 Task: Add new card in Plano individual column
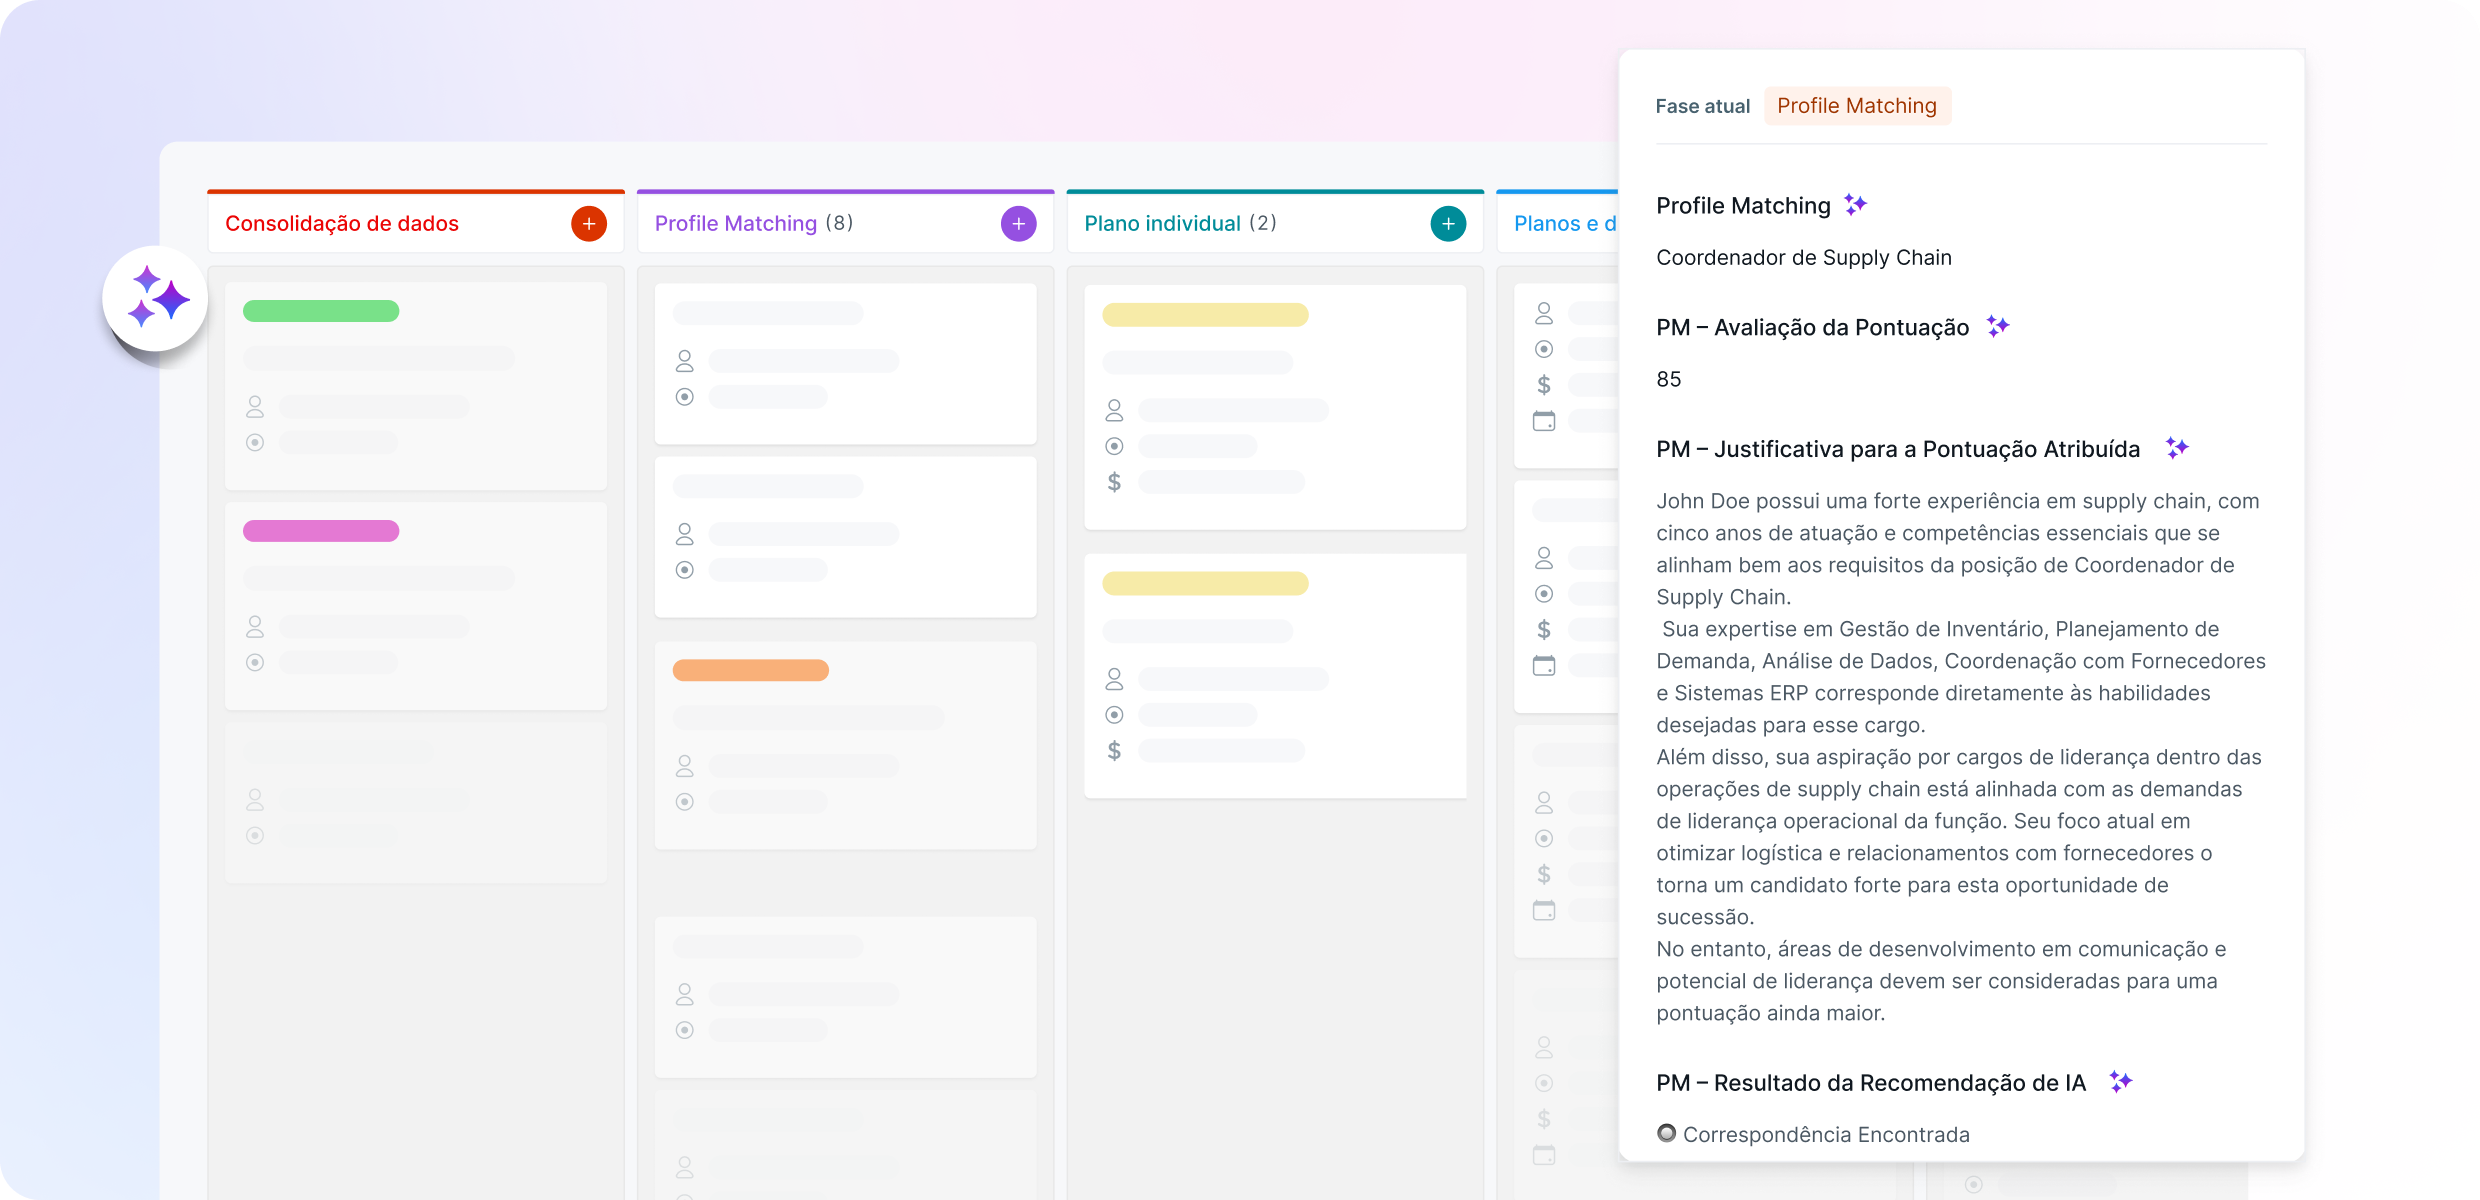pyautogui.click(x=1448, y=224)
